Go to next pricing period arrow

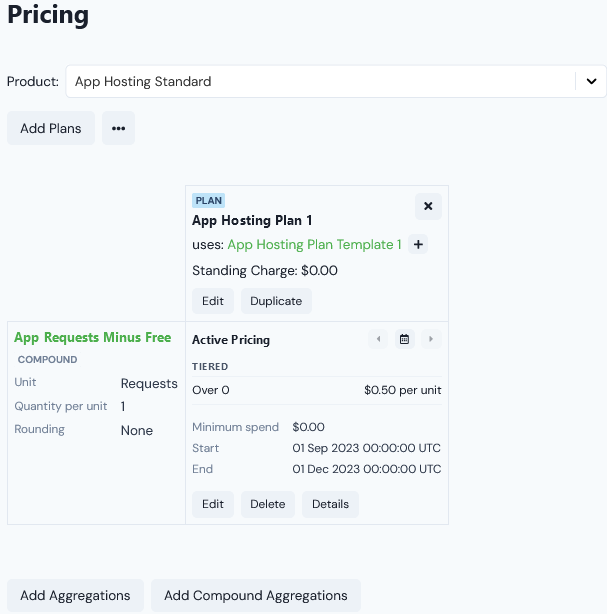coord(430,340)
